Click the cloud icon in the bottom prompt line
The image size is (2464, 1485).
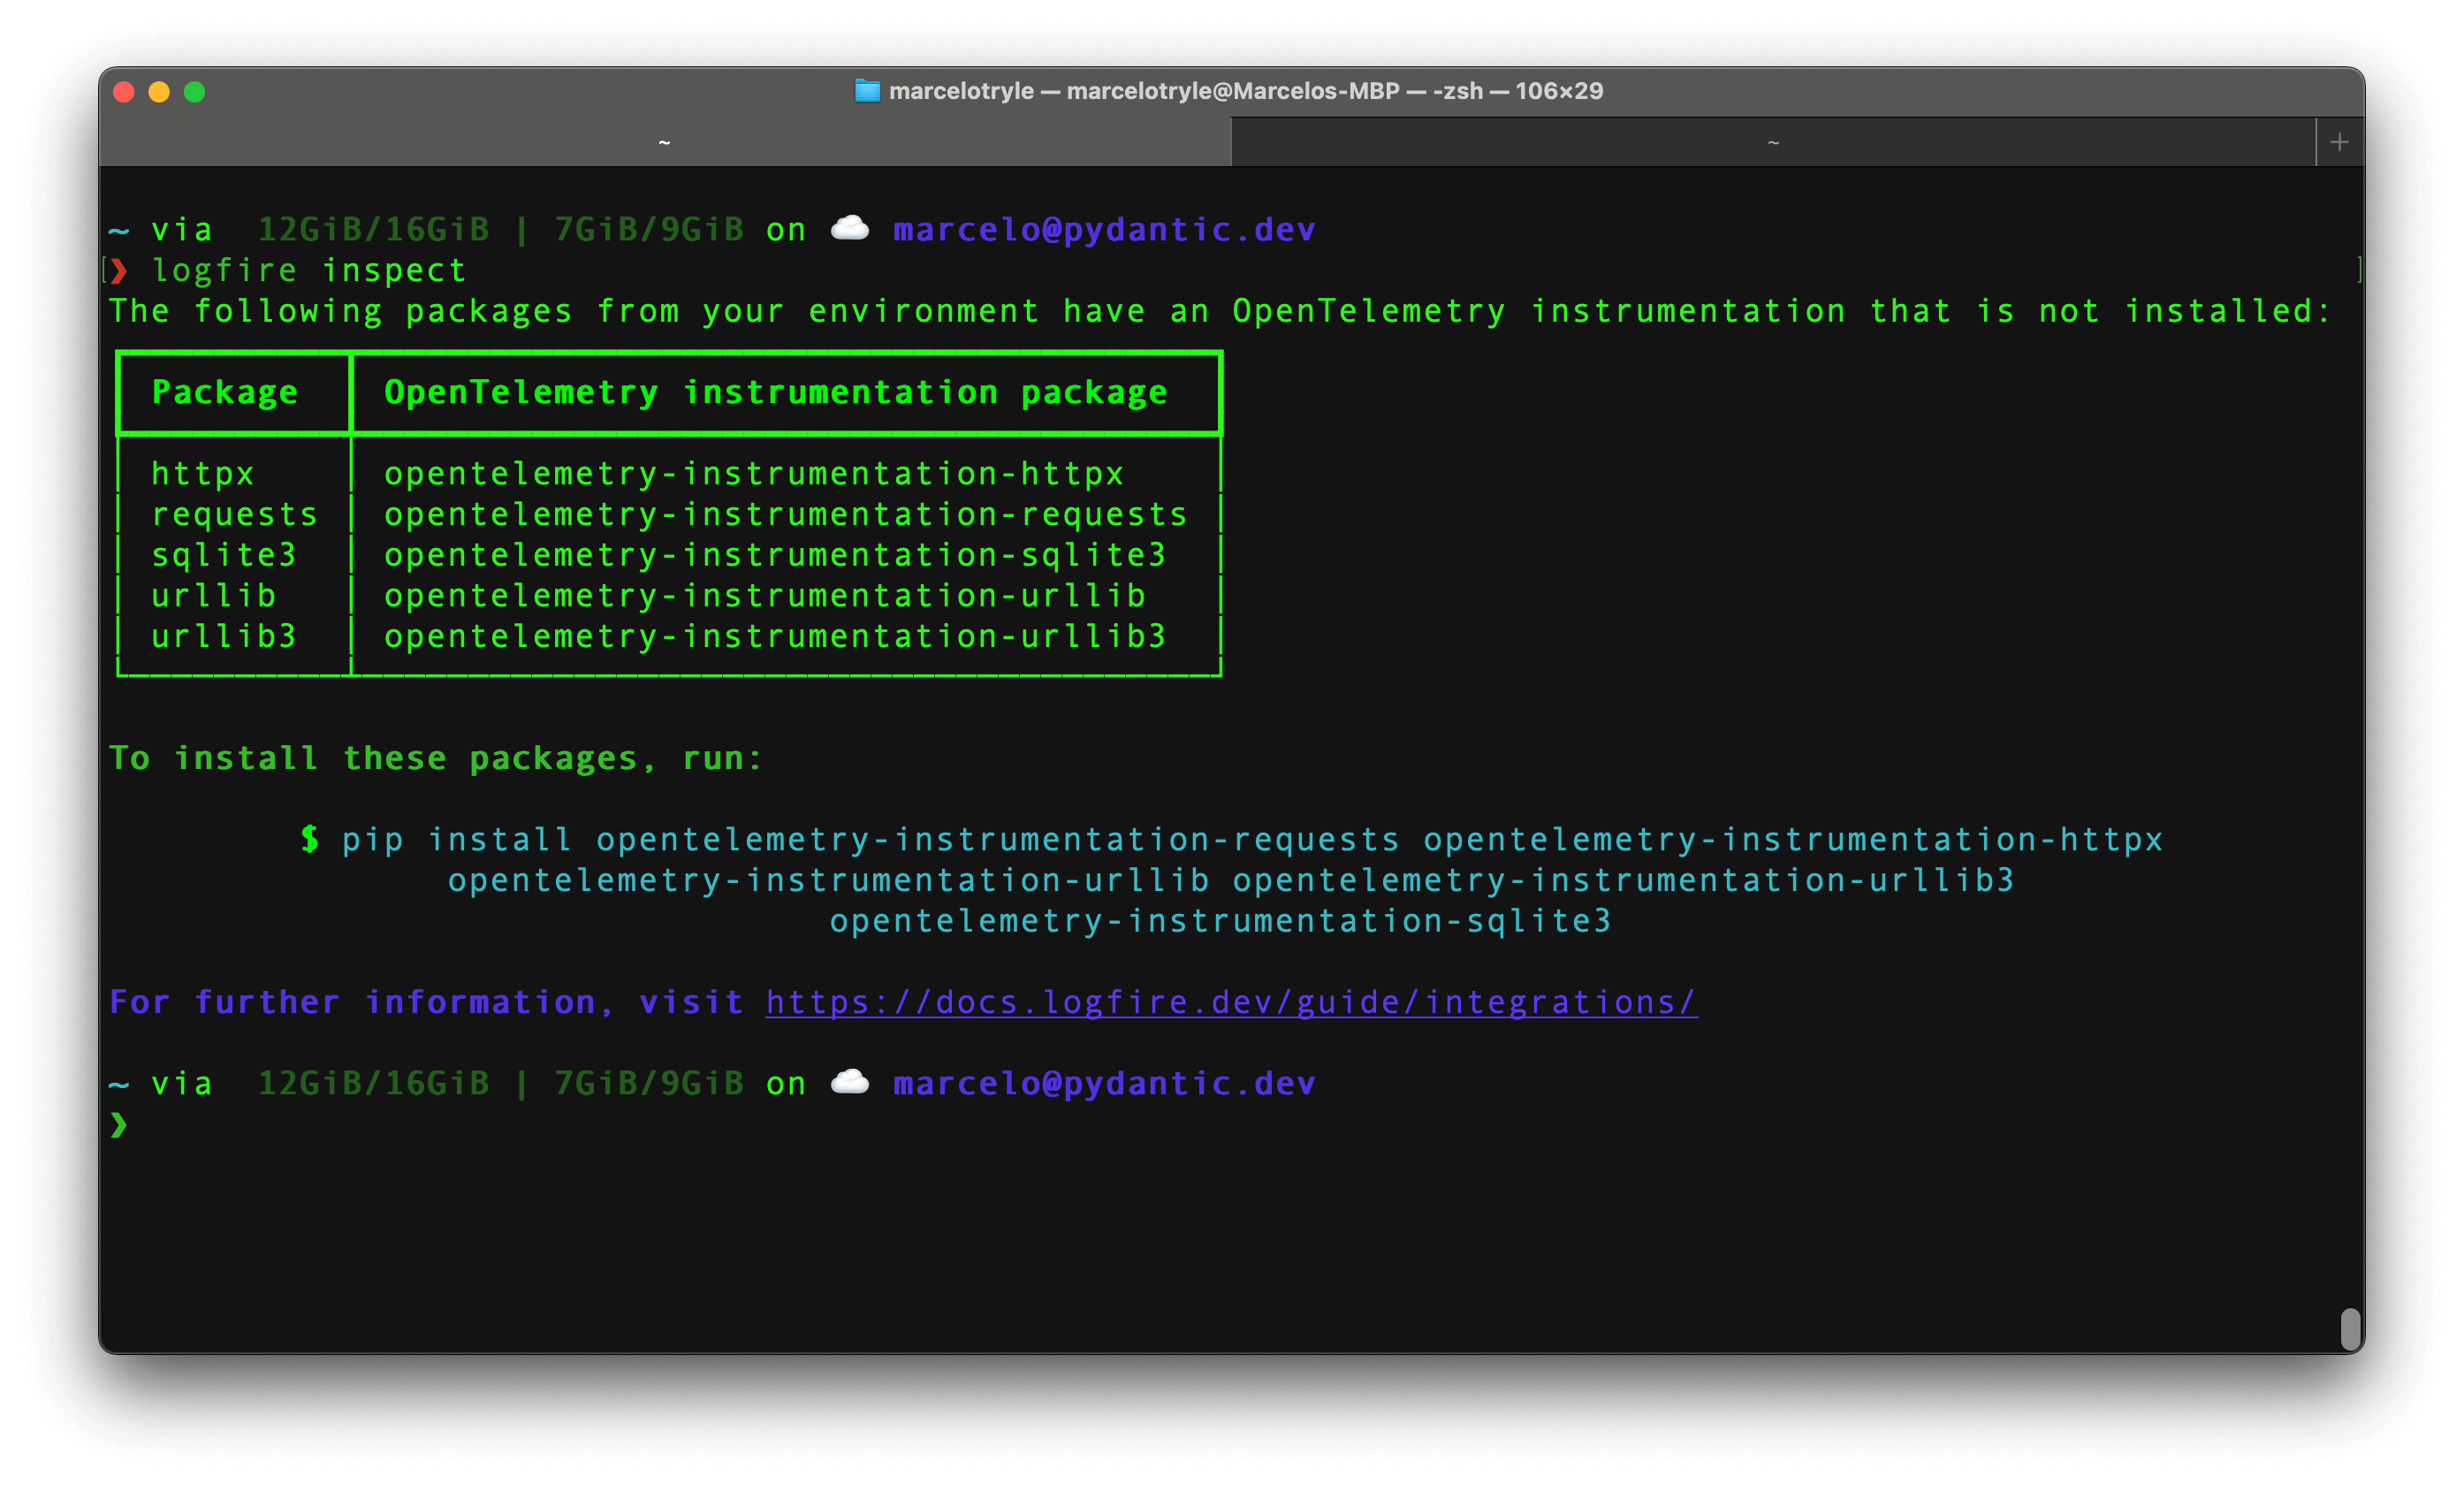point(850,1082)
